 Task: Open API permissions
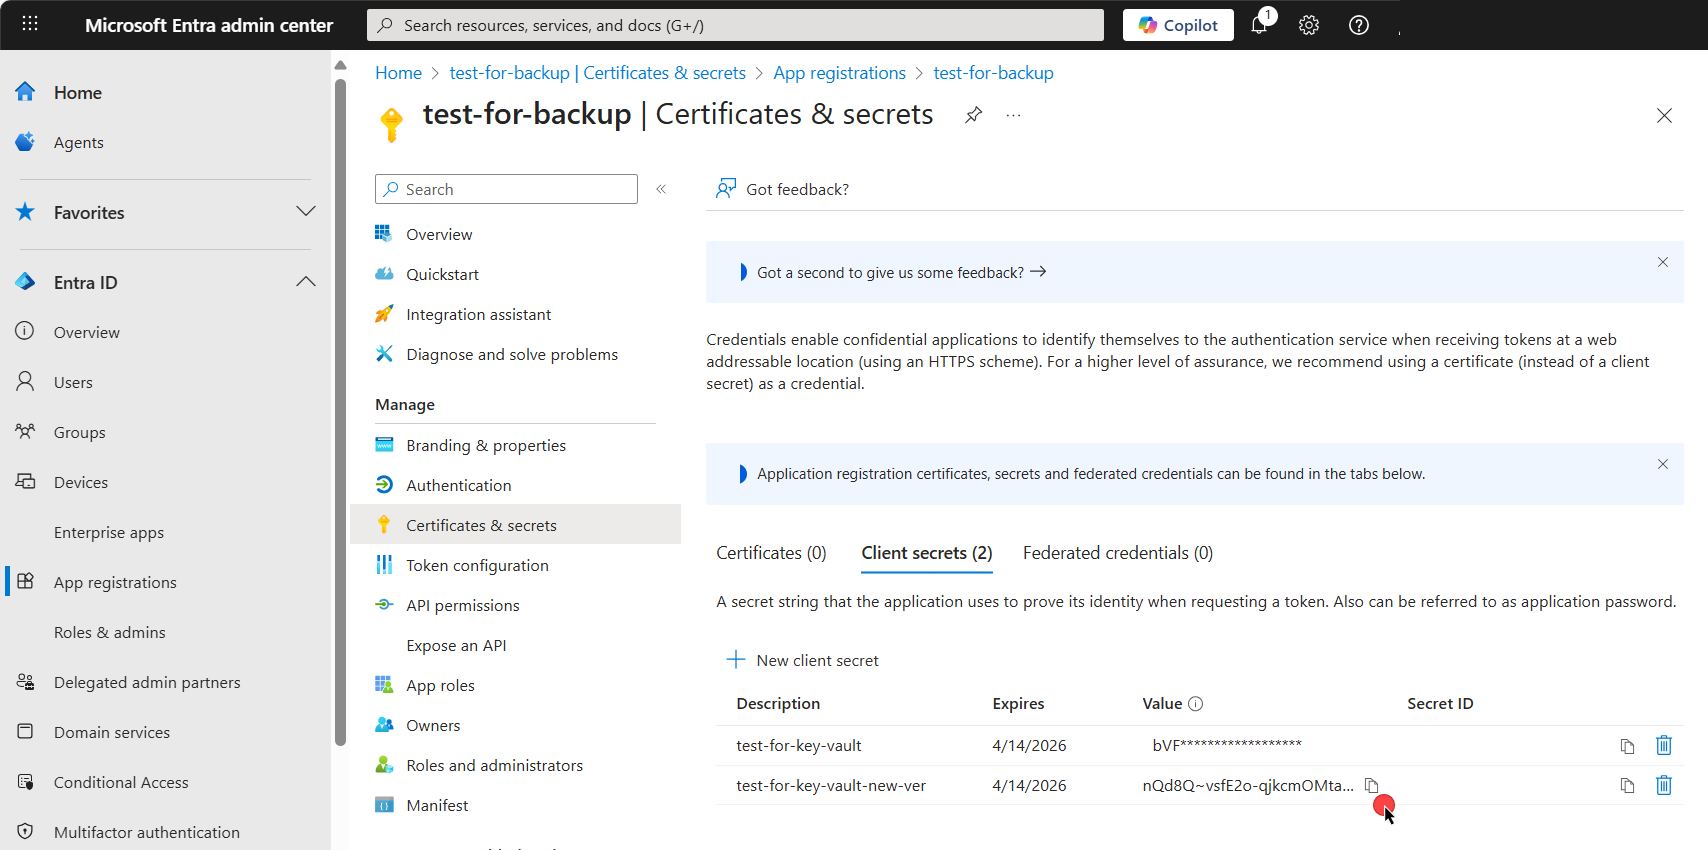462,605
